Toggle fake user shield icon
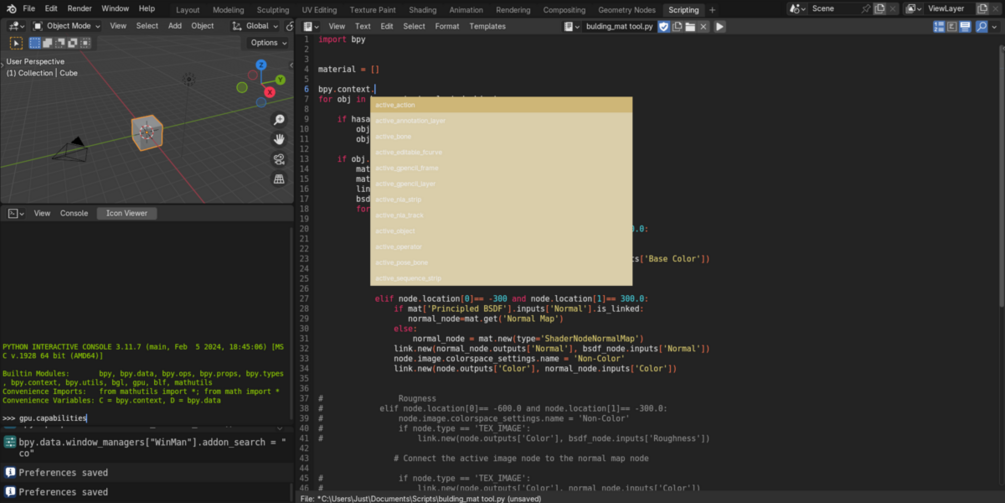Viewport: 1005px width, 503px height. pos(664,26)
